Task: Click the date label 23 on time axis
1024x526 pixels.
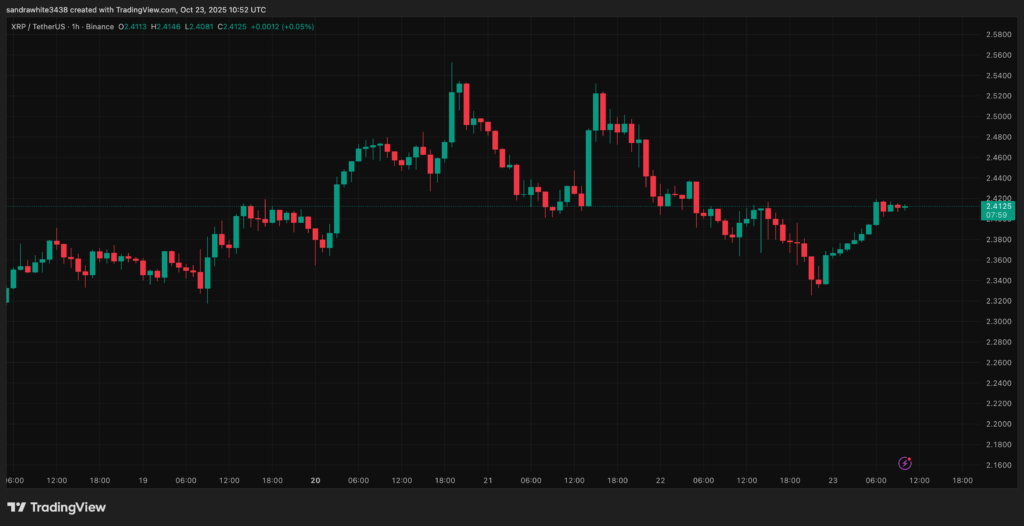Action: click(x=833, y=480)
